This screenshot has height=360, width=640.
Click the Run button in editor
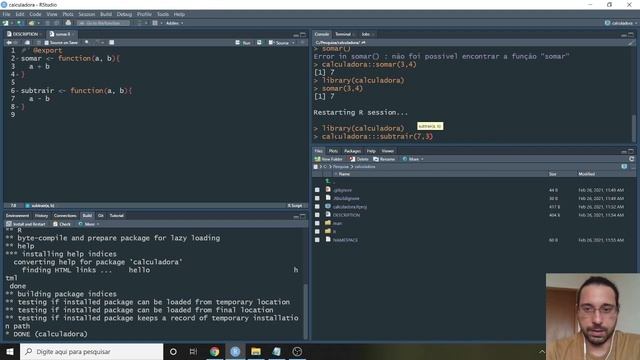click(x=243, y=42)
